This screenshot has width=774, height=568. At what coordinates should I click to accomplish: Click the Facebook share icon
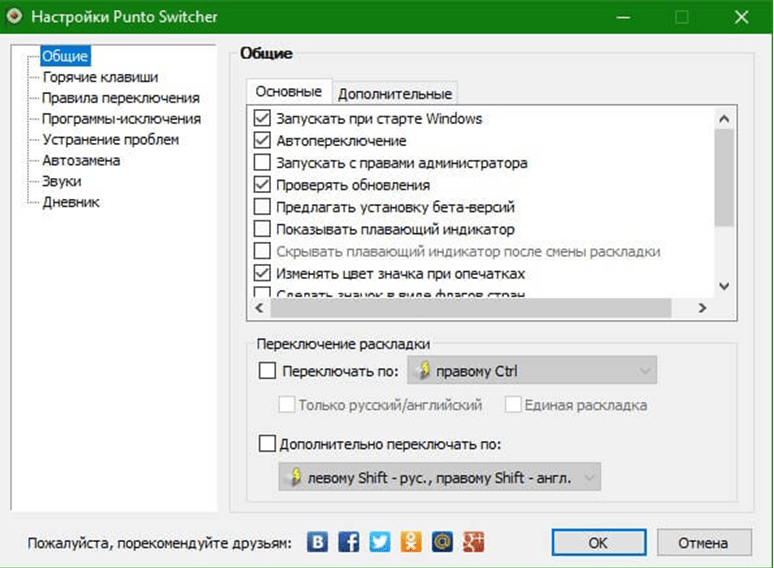click(x=349, y=542)
